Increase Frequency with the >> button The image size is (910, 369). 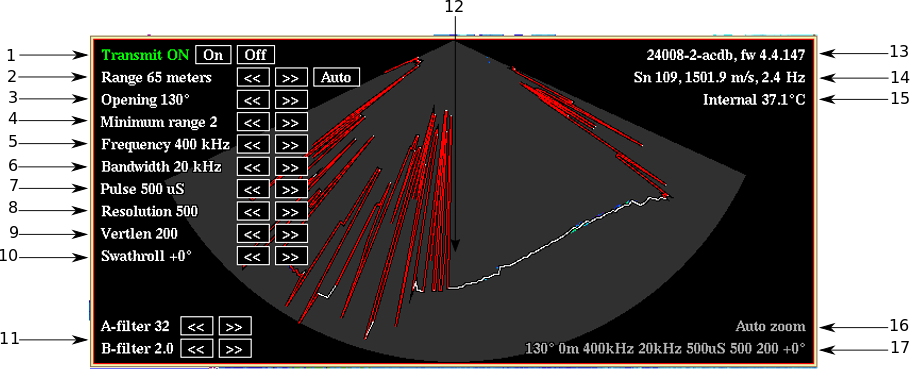(291, 144)
